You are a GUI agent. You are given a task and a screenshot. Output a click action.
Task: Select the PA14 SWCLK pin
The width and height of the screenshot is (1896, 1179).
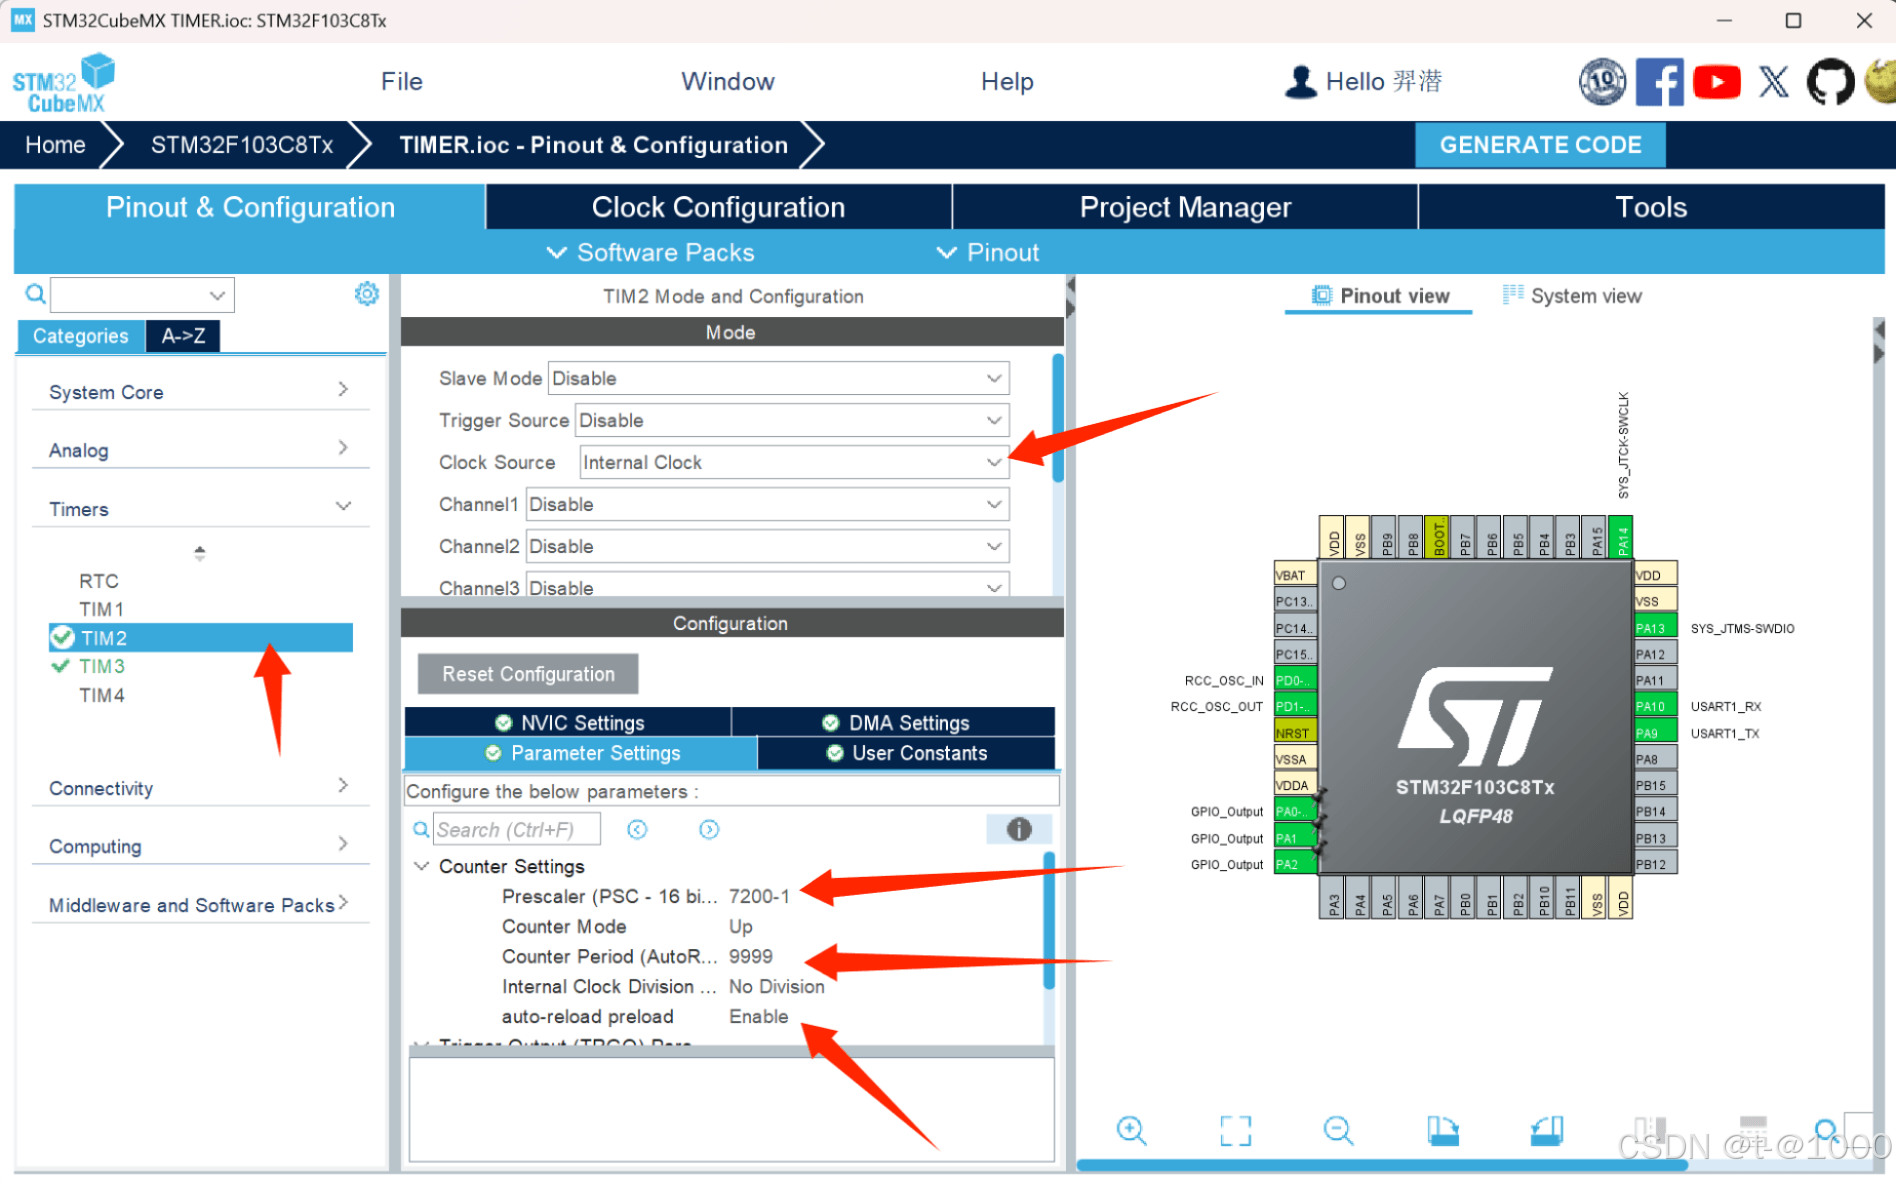1622,537
